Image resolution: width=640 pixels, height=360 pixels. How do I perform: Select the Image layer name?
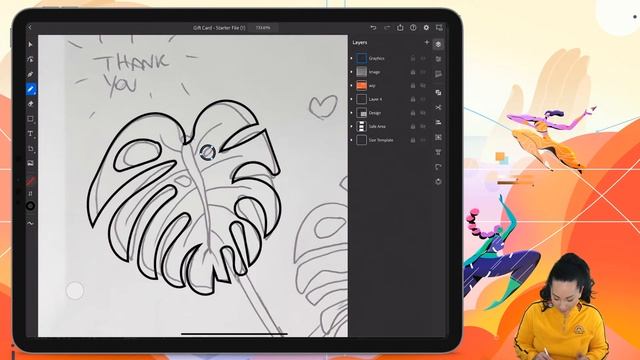(x=374, y=72)
